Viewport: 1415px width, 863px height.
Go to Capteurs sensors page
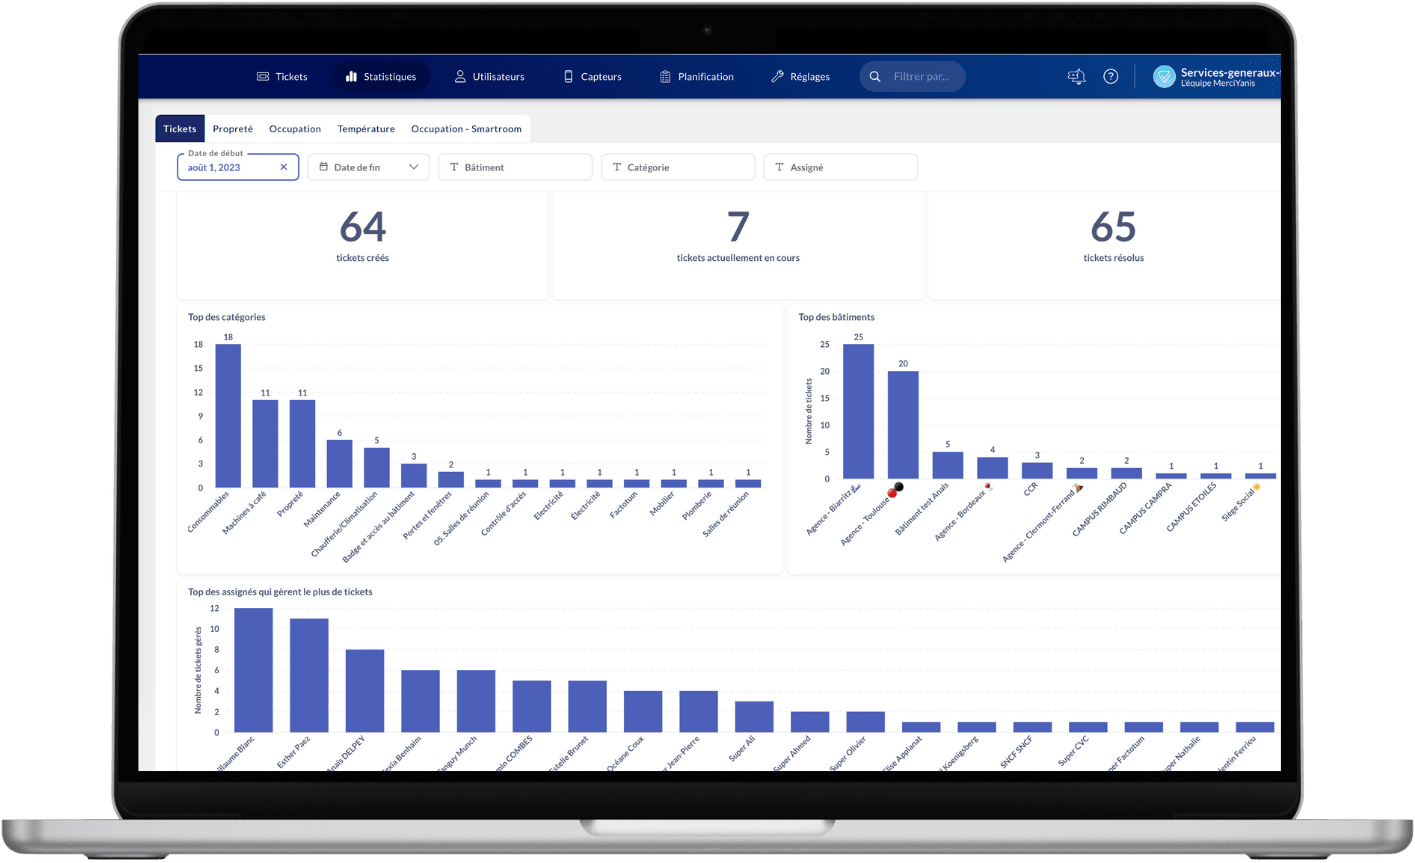pos(592,77)
